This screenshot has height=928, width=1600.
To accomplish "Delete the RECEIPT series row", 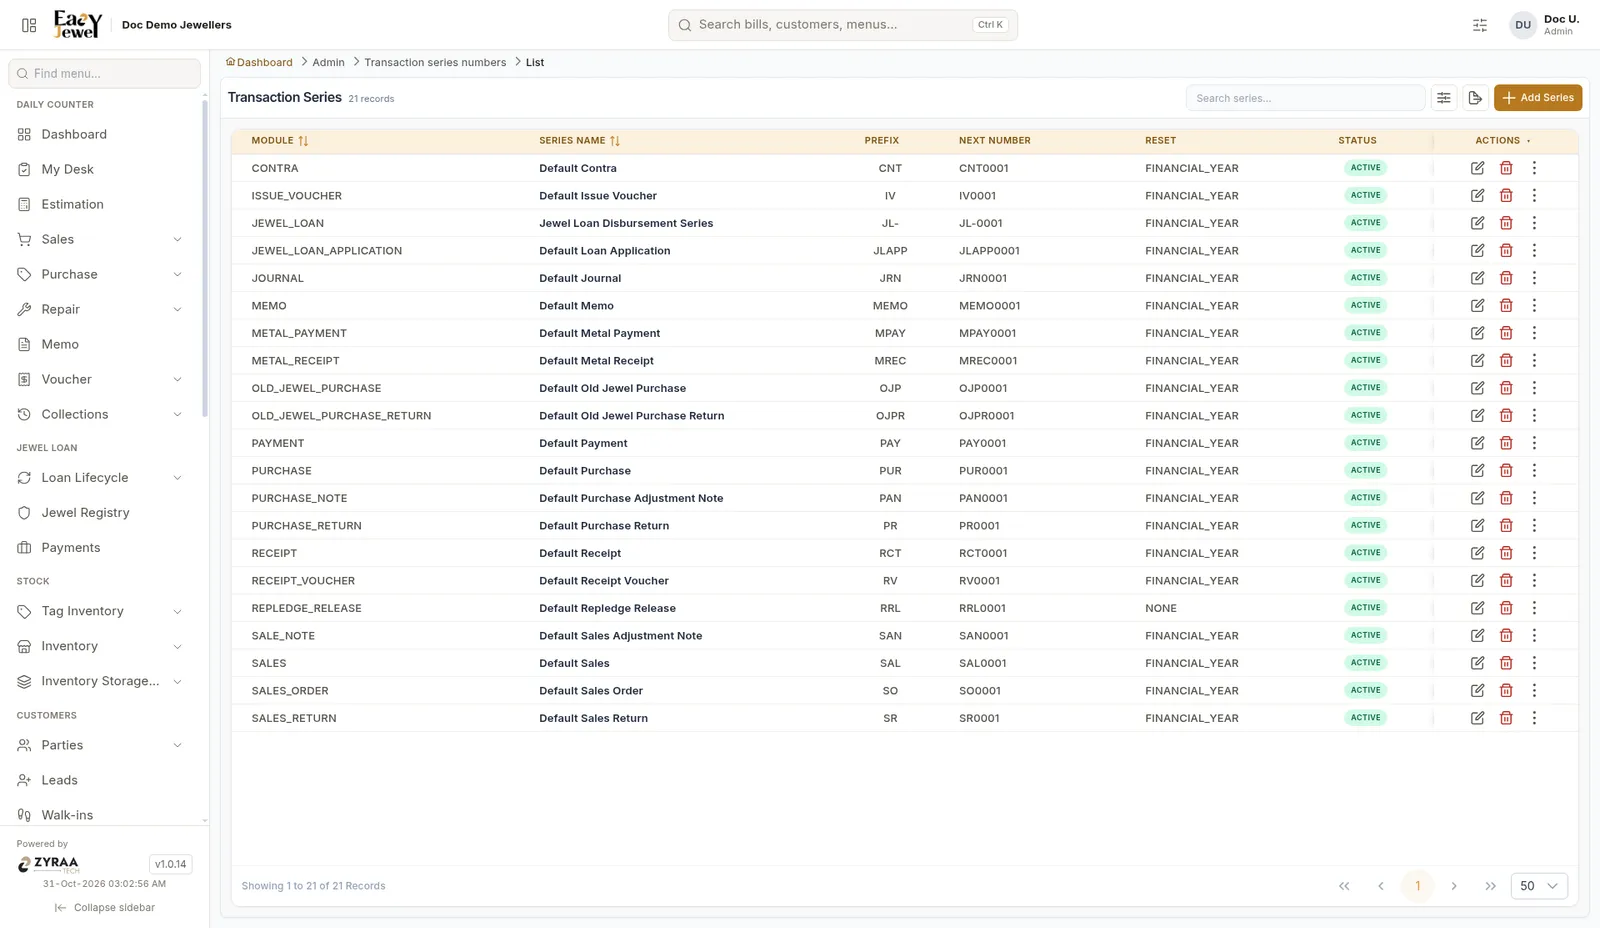I will coord(1506,553).
